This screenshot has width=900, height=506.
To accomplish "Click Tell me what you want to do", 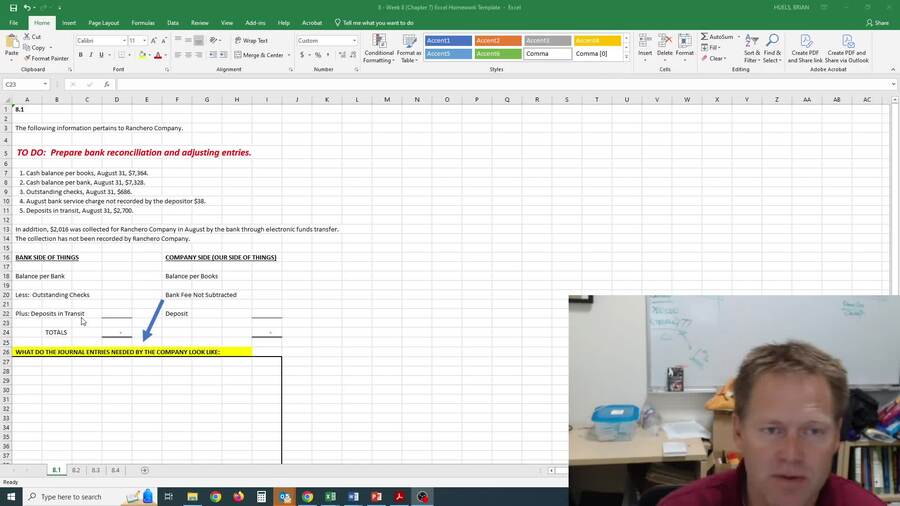I will pyautogui.click(x=374, y=23).
